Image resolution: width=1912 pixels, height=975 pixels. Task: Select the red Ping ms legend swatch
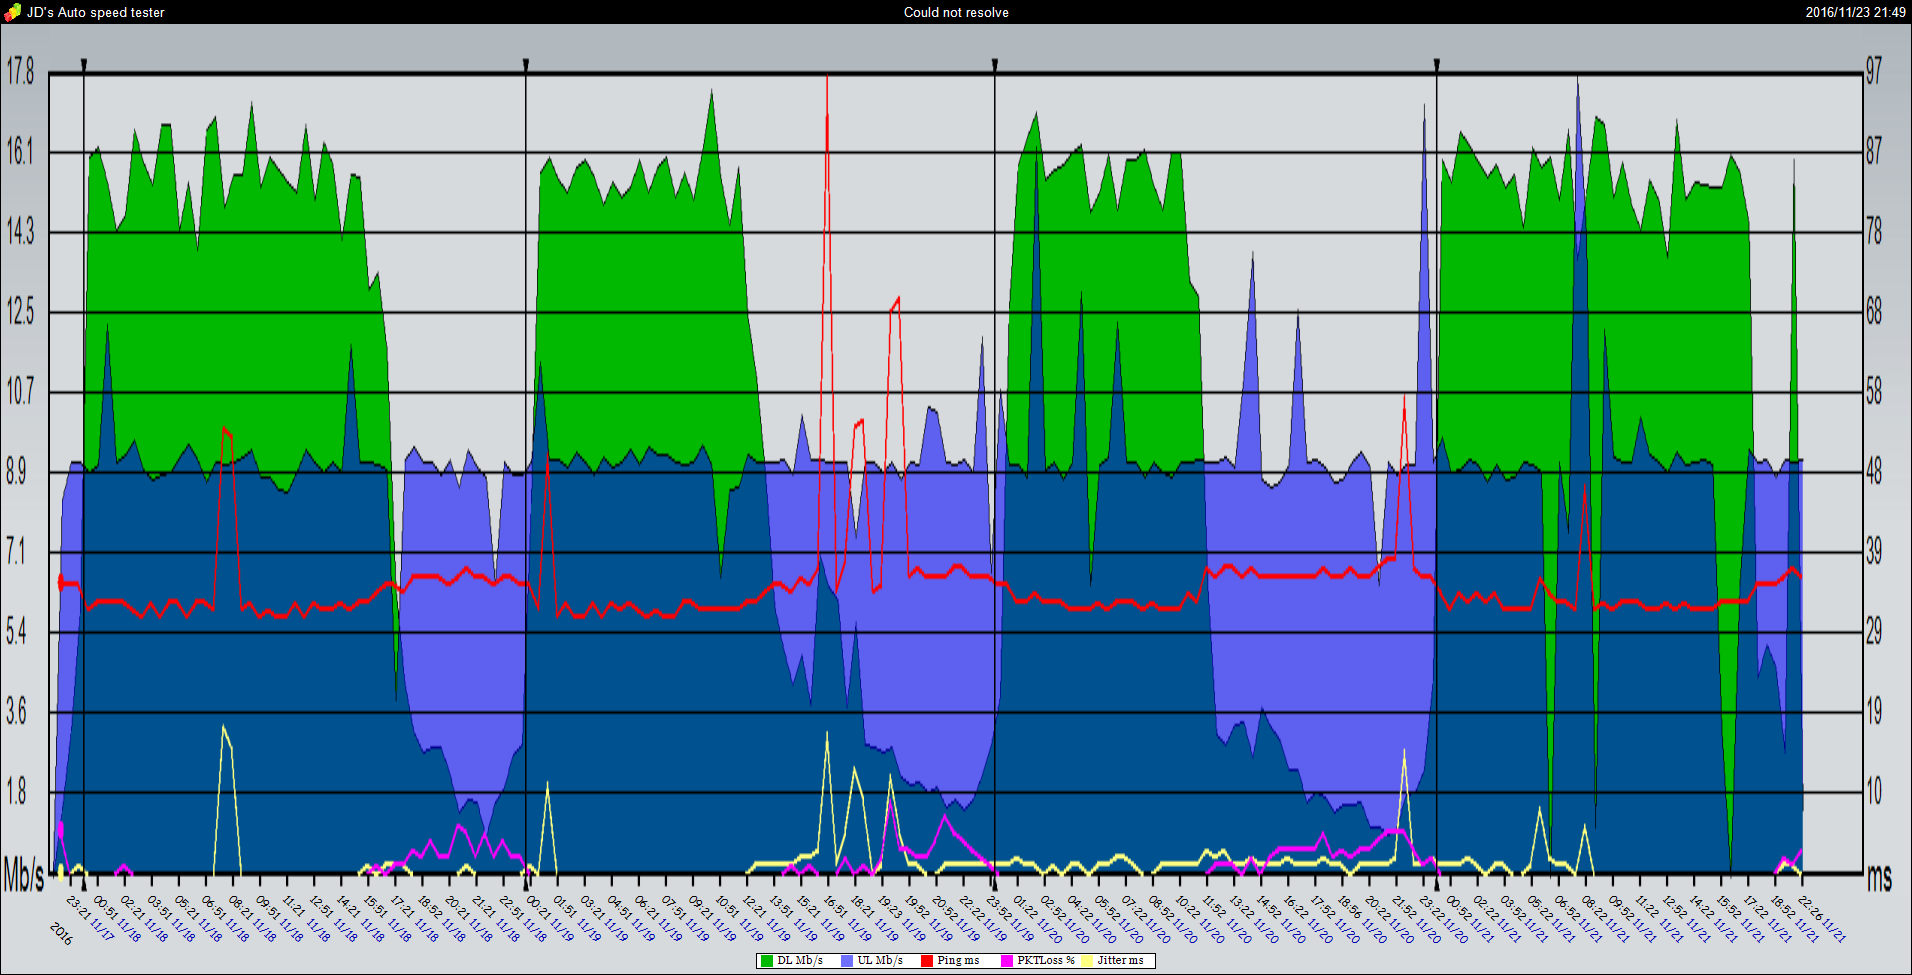[928, 960]
